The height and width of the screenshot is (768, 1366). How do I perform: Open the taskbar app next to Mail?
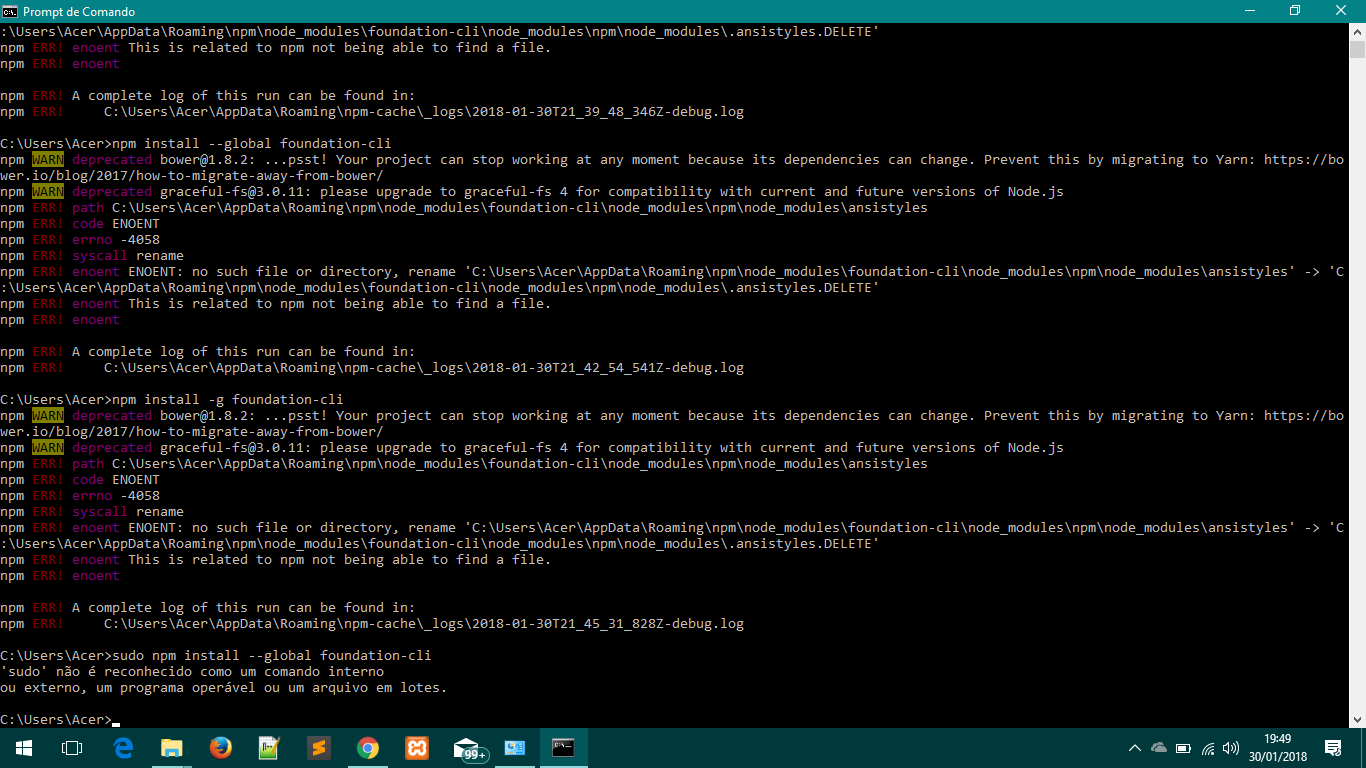click(515, 748)
